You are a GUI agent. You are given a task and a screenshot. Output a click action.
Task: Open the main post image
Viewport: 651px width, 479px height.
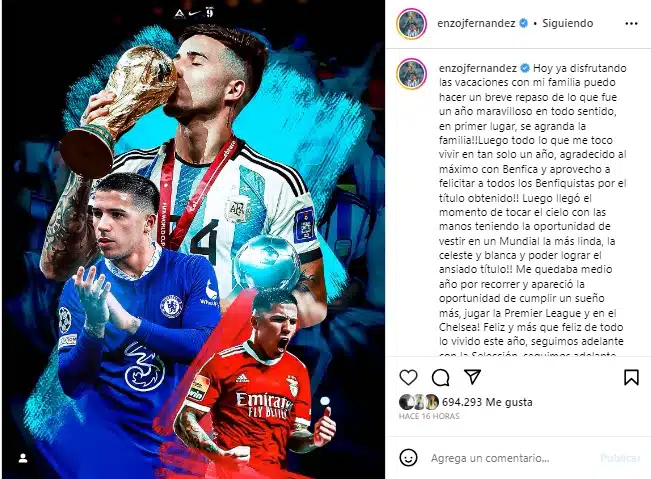coord(193,240)
